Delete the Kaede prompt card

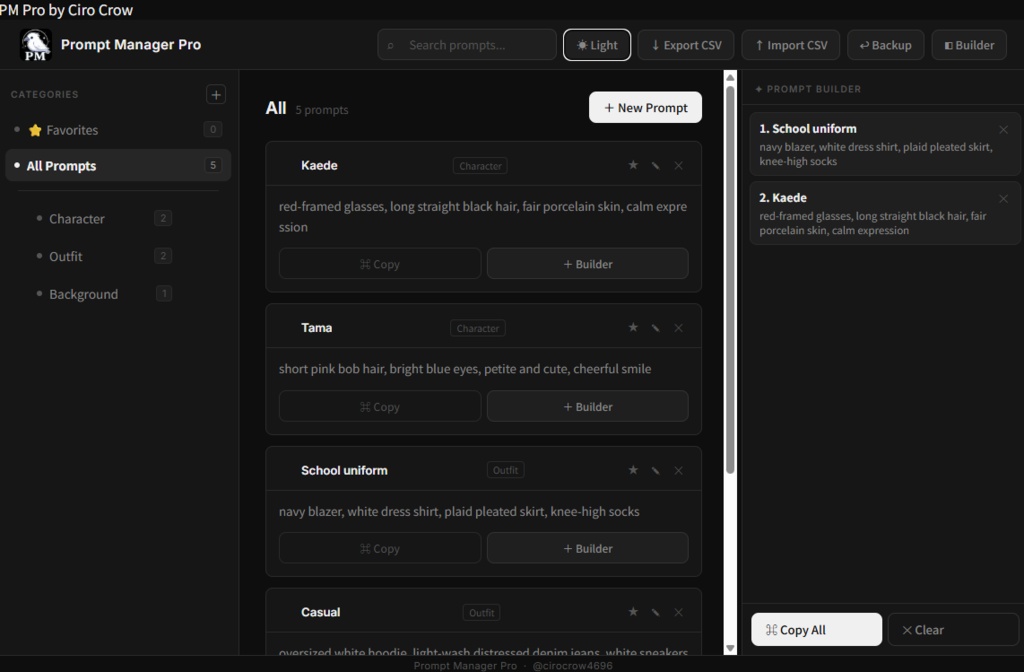point(679,165)
